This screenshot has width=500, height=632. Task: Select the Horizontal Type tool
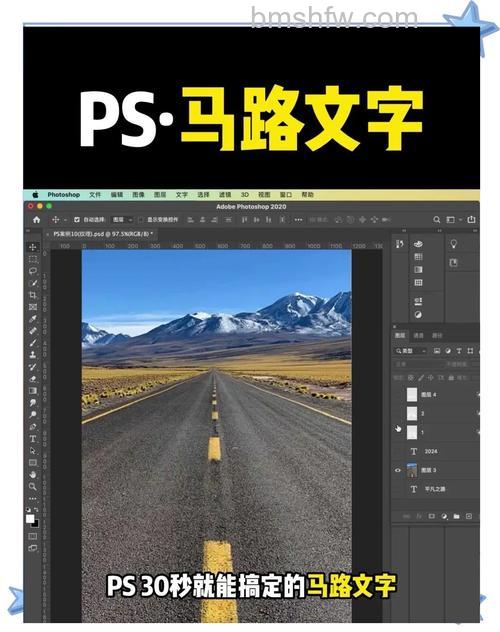33,439
